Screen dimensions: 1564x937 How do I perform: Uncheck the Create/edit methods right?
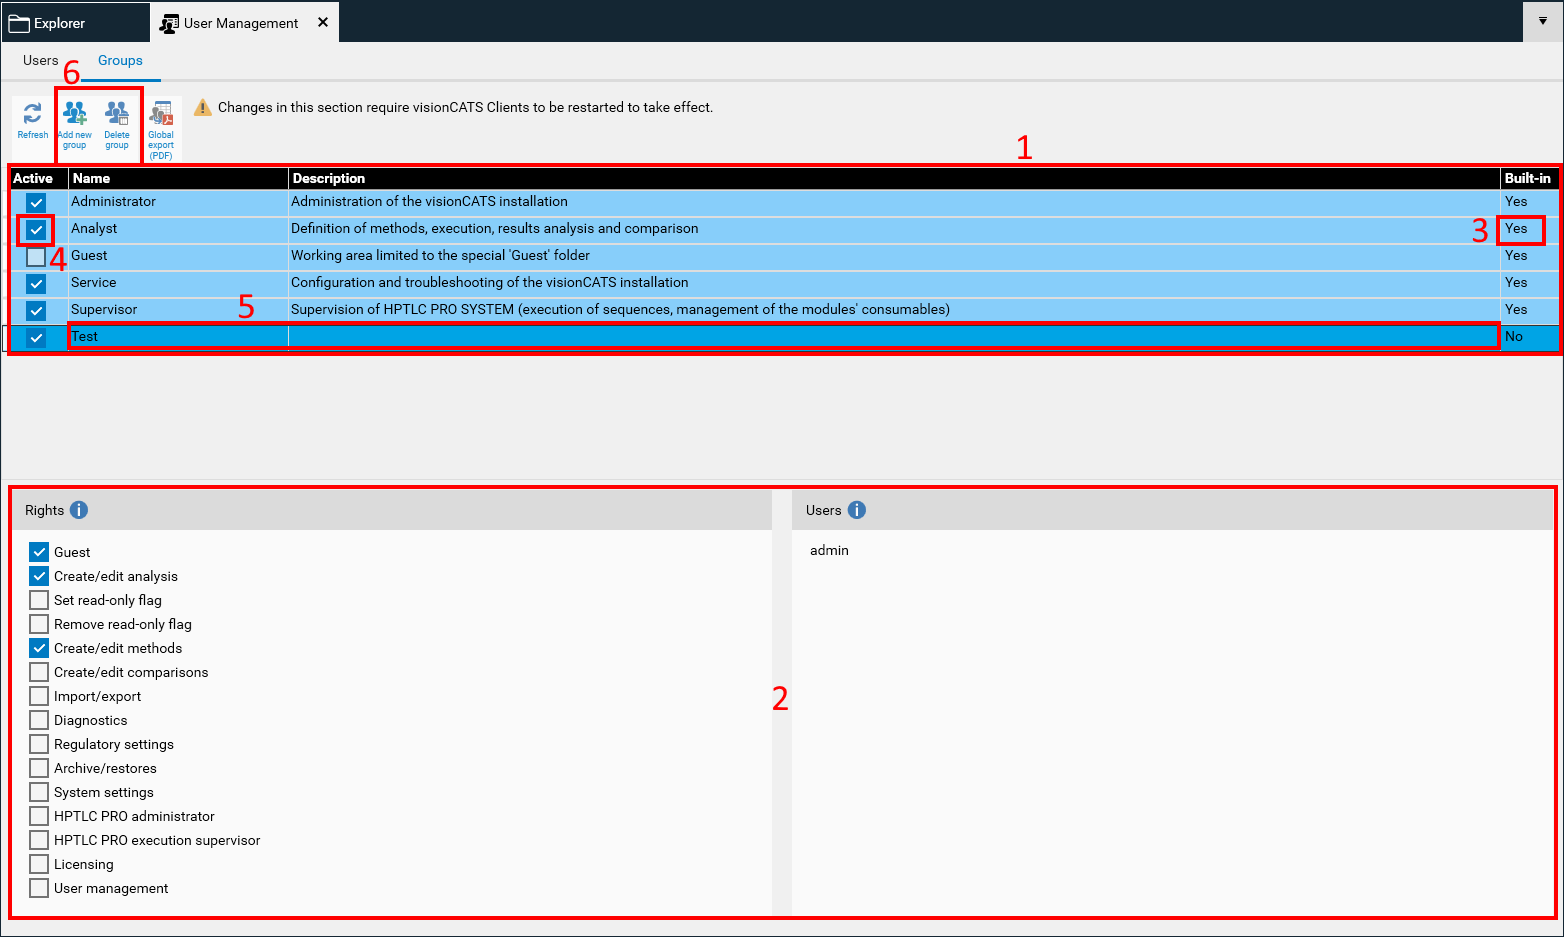pyautogui.click(x=39, y=648)
